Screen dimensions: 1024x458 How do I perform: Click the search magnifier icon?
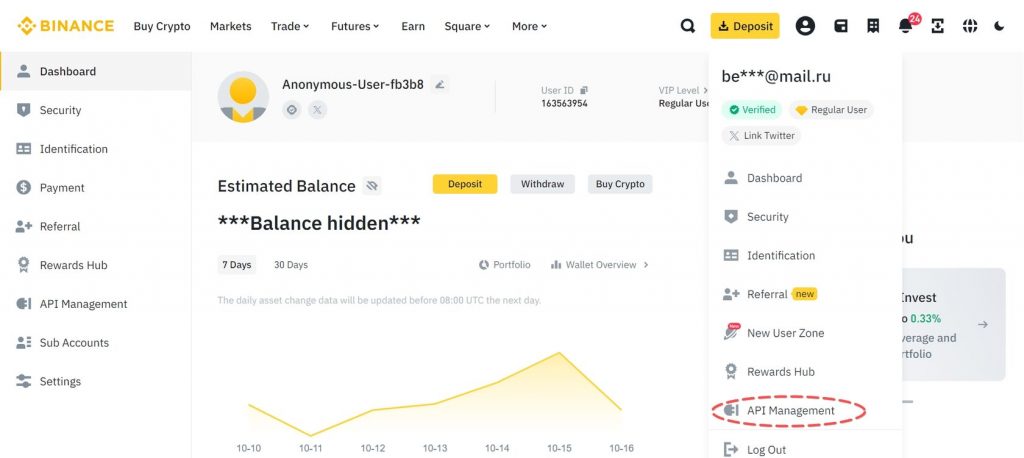pyautogui.click(x=688, y=26)
